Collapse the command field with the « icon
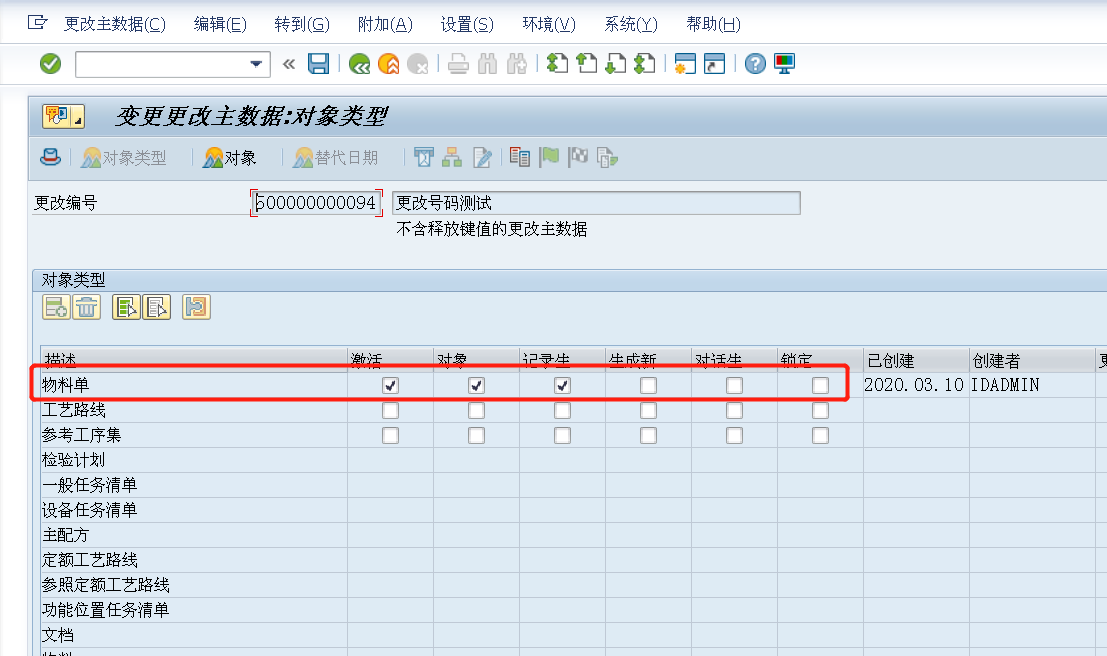1107x656 pixels. (x=289, y=64)
